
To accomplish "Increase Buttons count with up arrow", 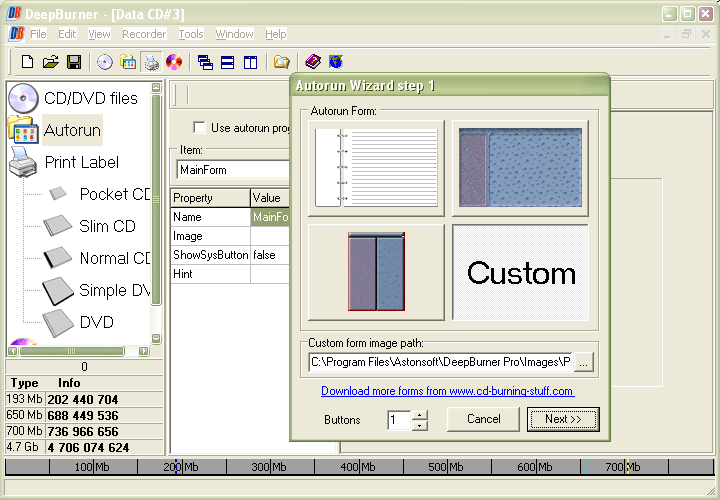I will coord(420,415).
